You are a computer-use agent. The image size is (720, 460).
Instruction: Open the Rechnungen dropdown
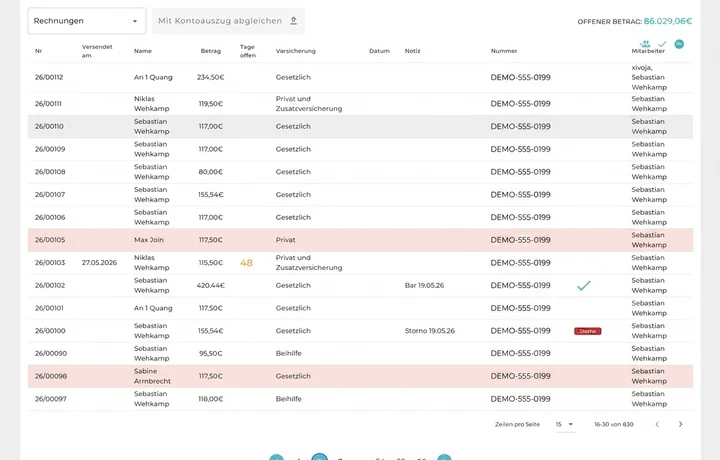click(87, 21)
